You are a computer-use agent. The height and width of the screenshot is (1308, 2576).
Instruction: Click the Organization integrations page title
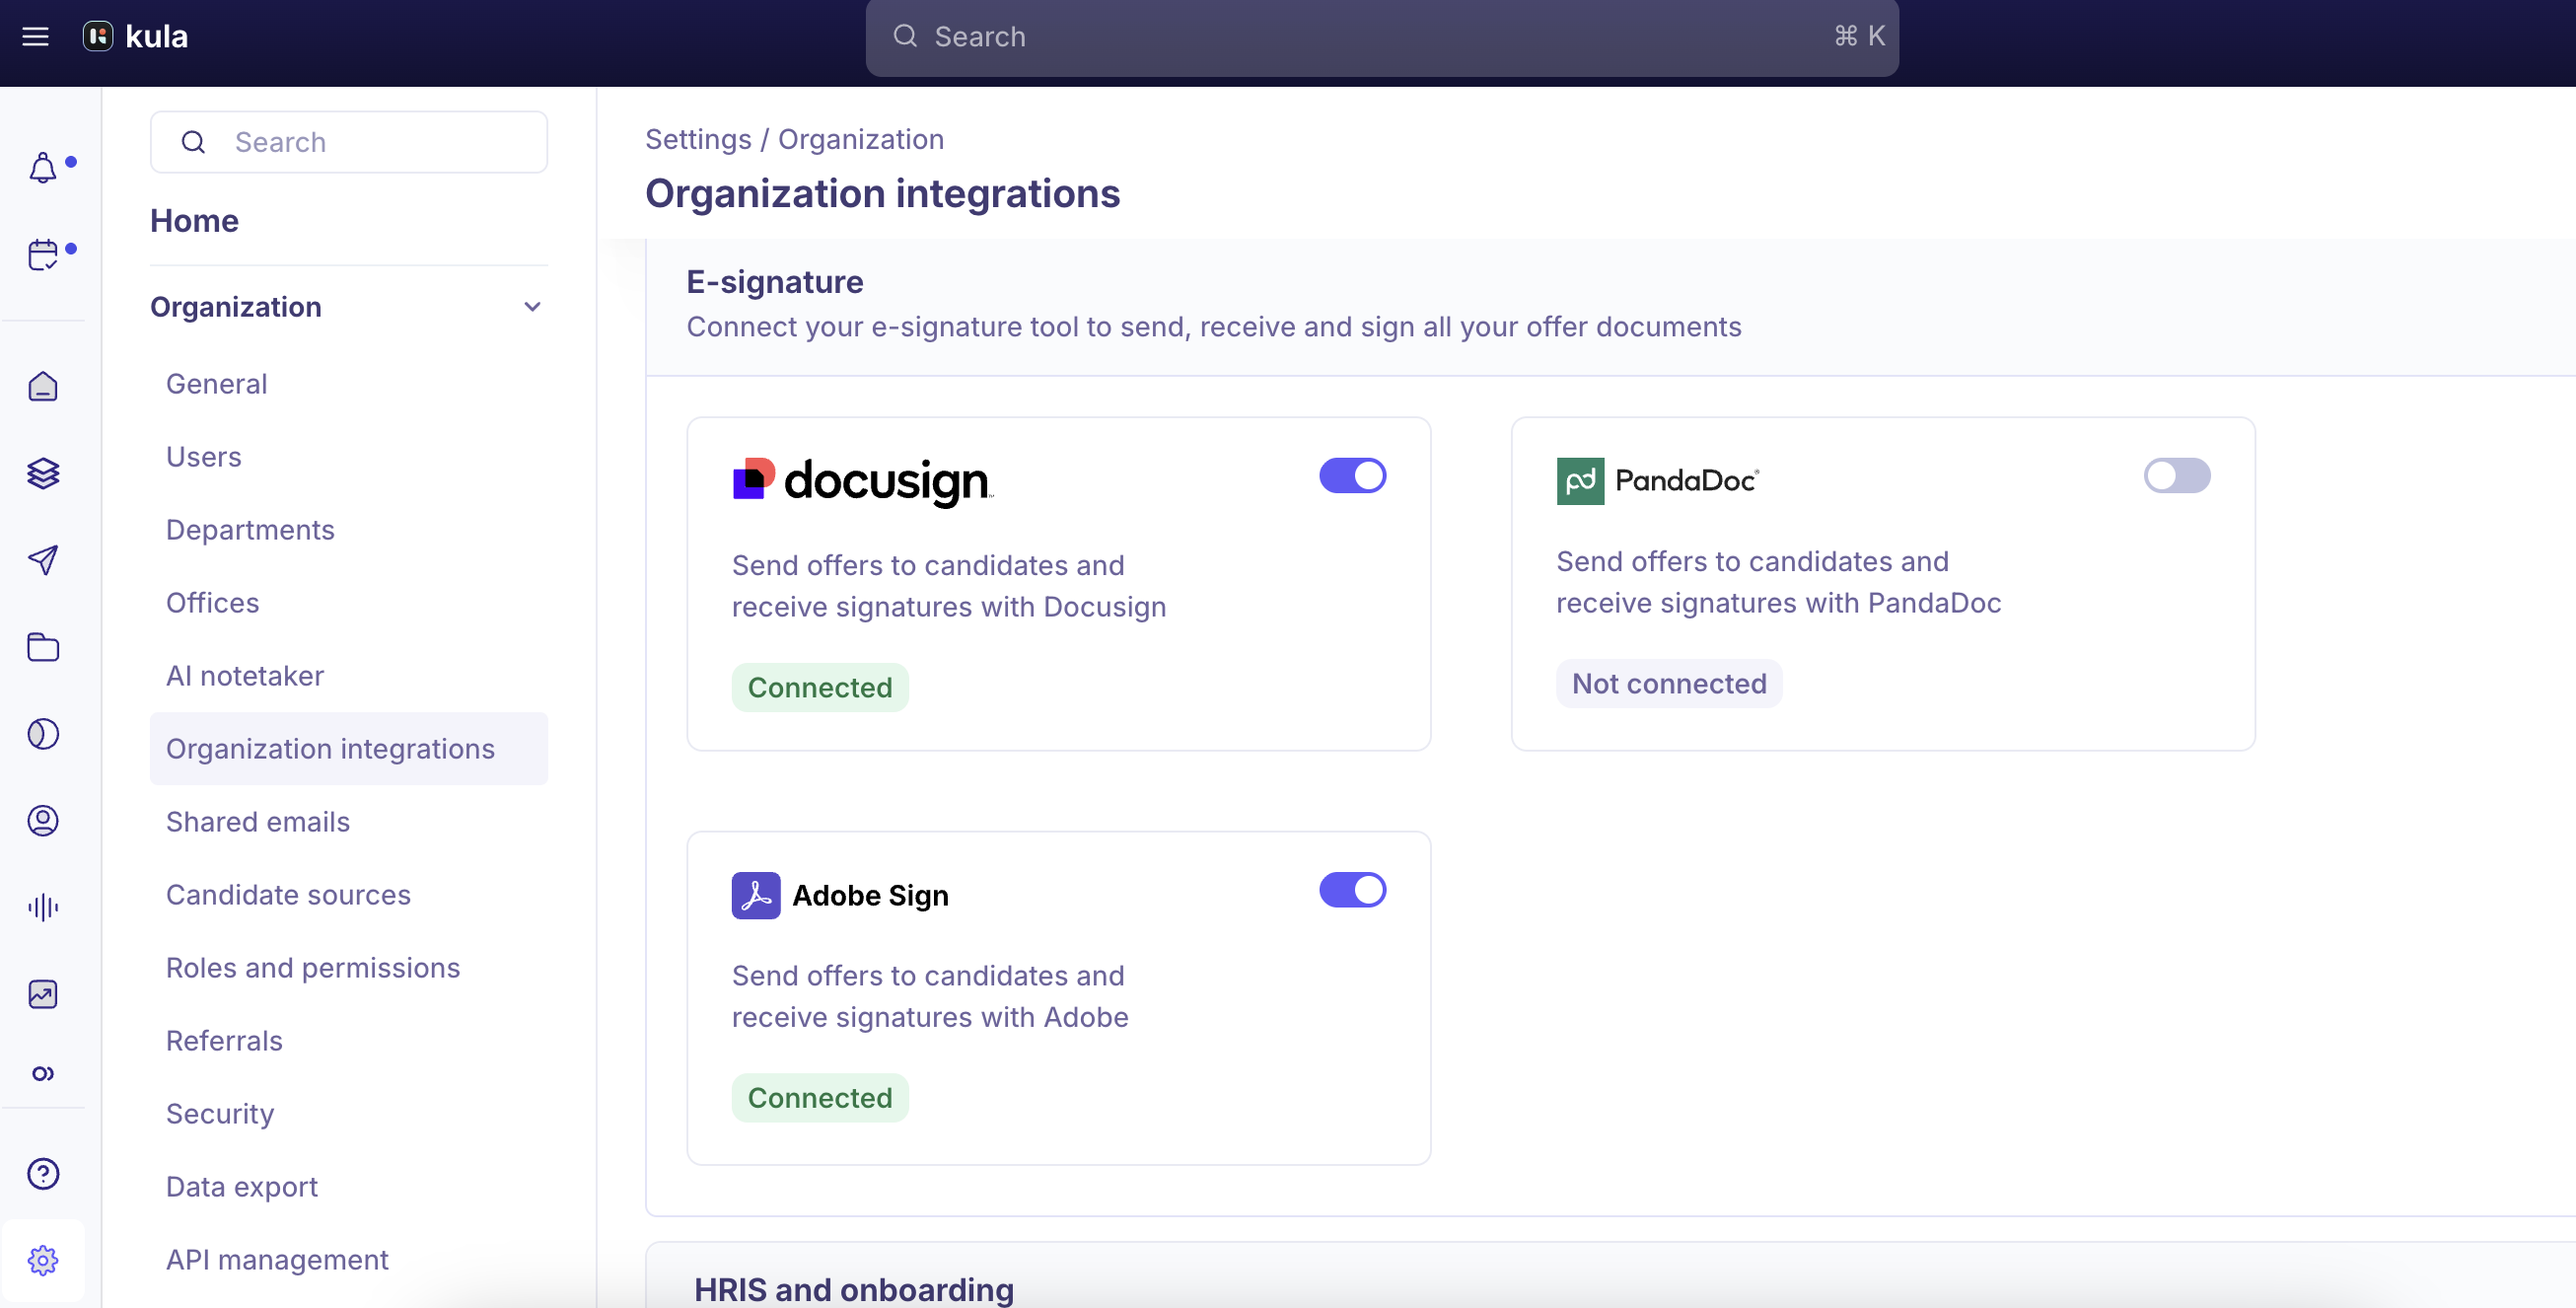882,194
